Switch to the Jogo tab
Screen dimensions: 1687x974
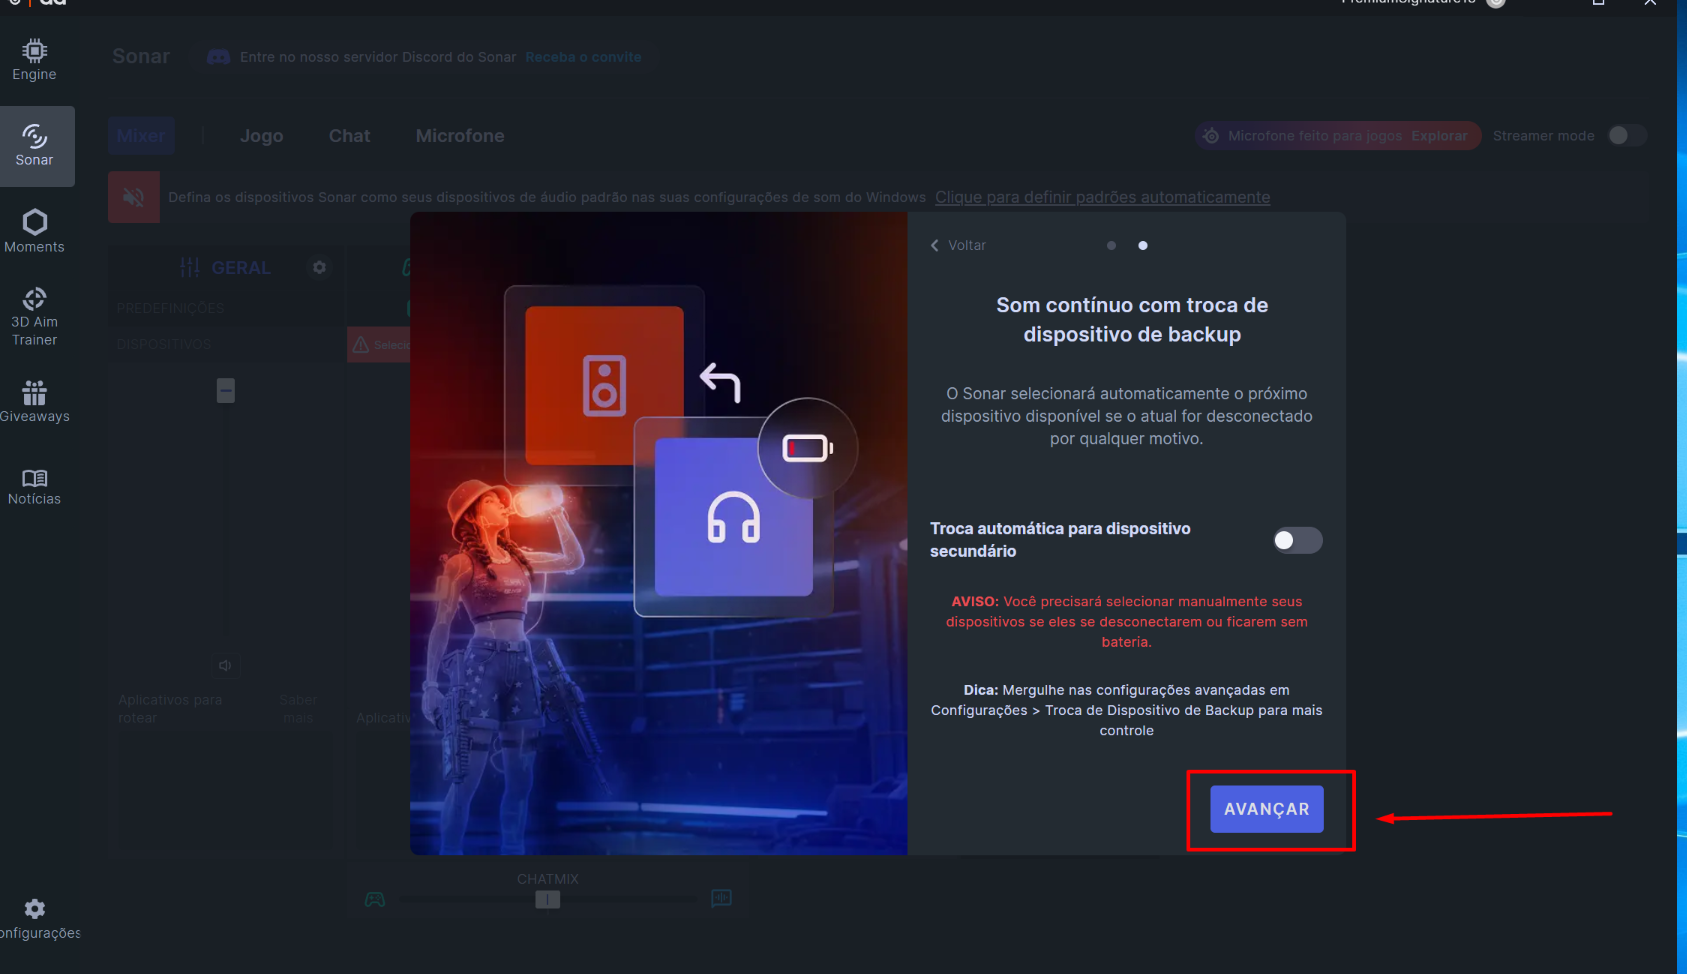262,136
